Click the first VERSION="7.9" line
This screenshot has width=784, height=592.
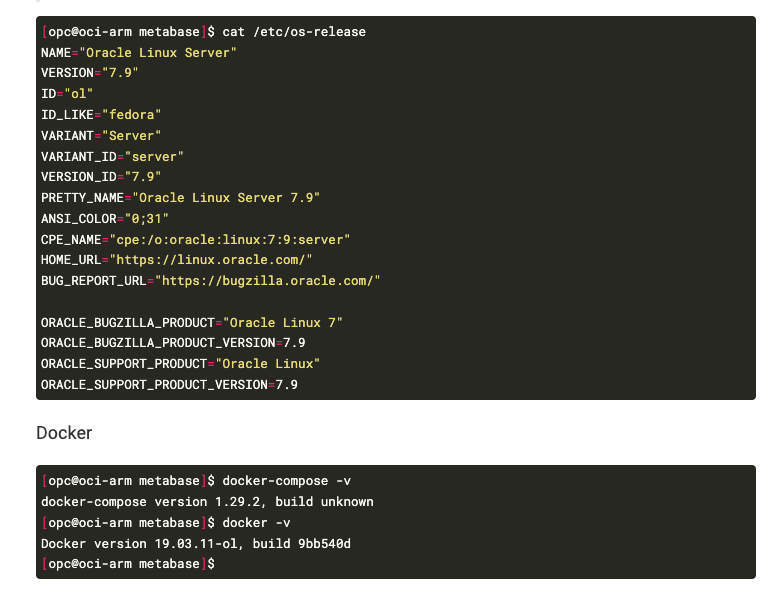(x=90, y=73)
